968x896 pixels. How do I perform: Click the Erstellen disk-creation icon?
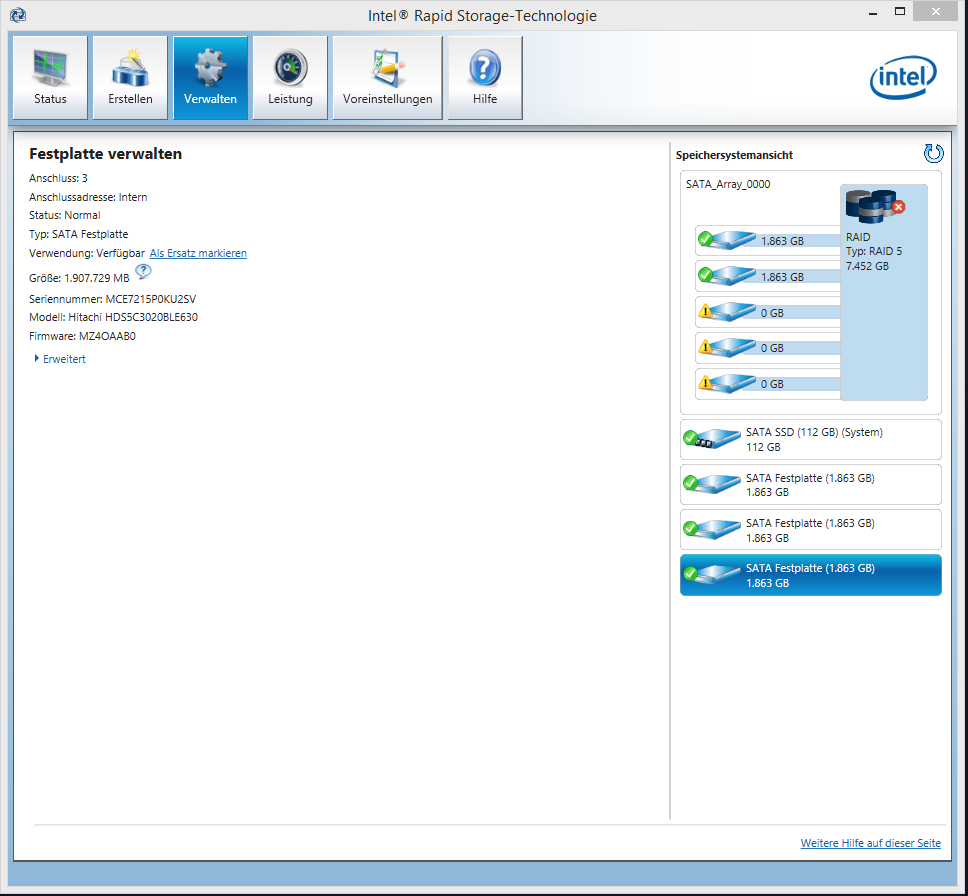(130, 68)
